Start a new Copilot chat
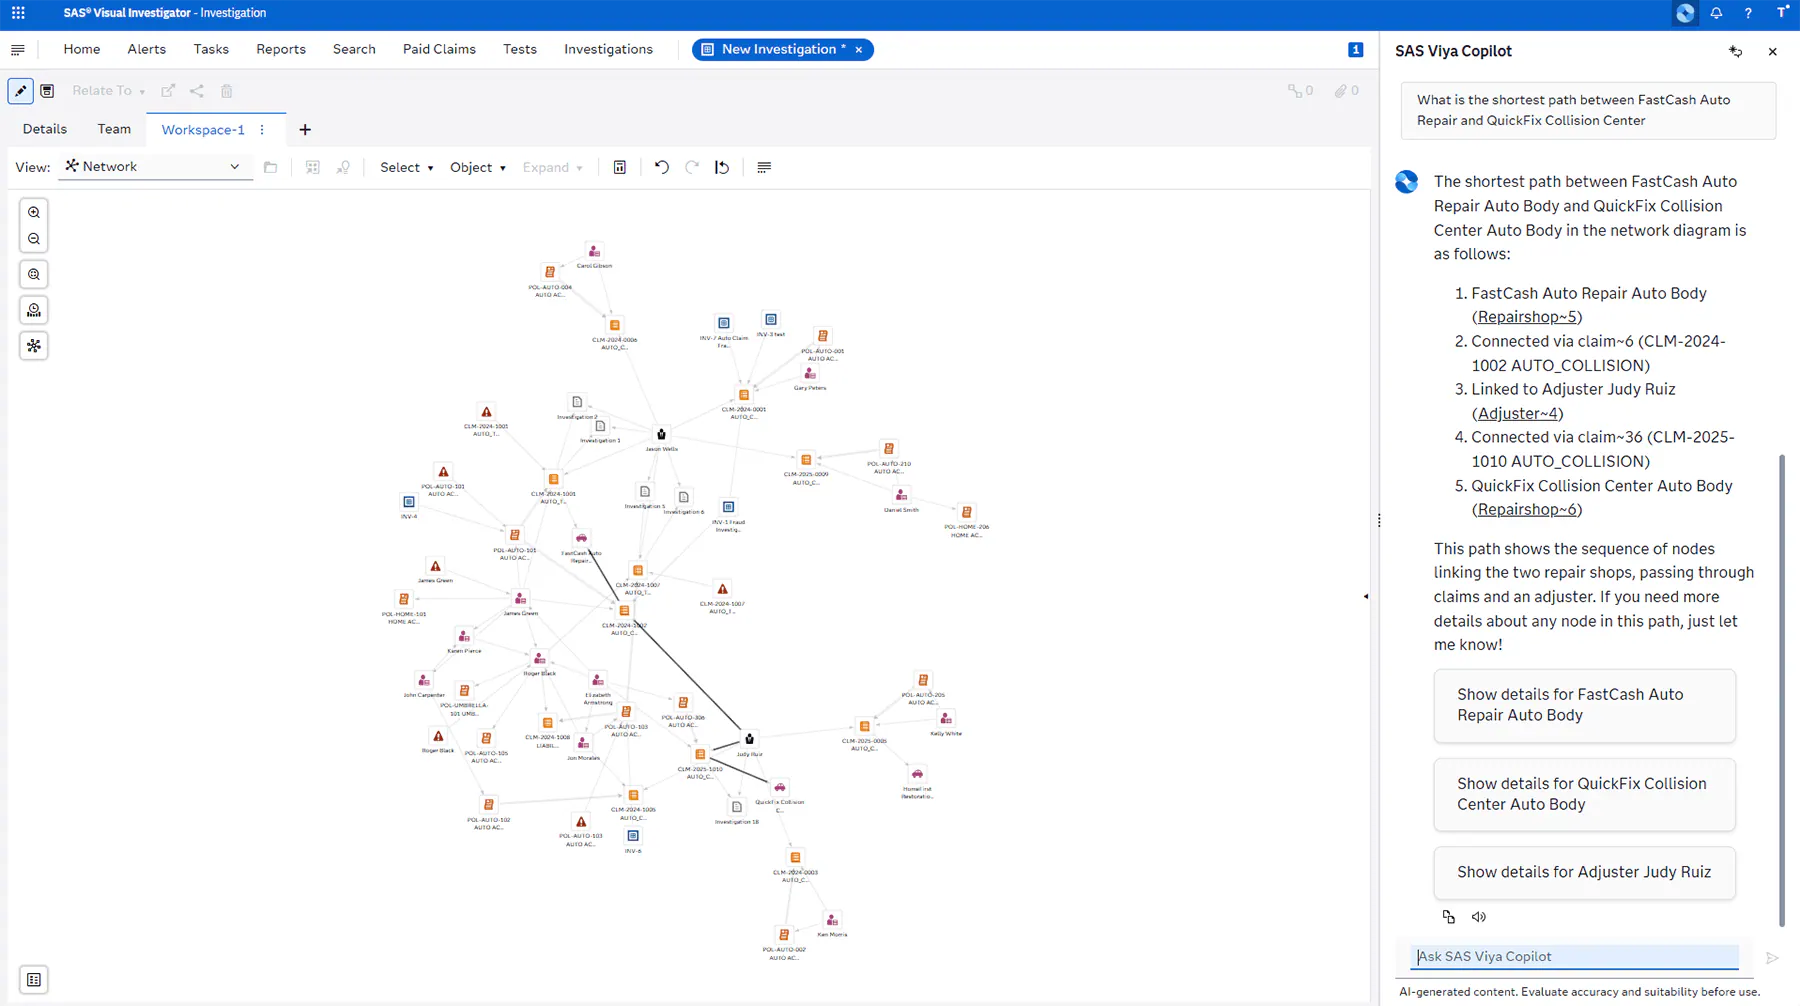The width and height of the screenshot is (1800, 1006). 1736,52
